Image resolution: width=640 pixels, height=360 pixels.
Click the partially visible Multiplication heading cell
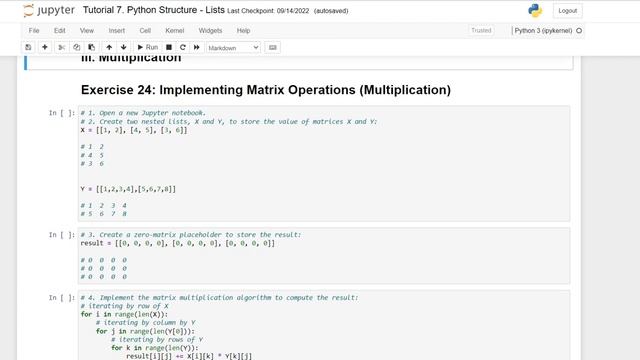298,62
